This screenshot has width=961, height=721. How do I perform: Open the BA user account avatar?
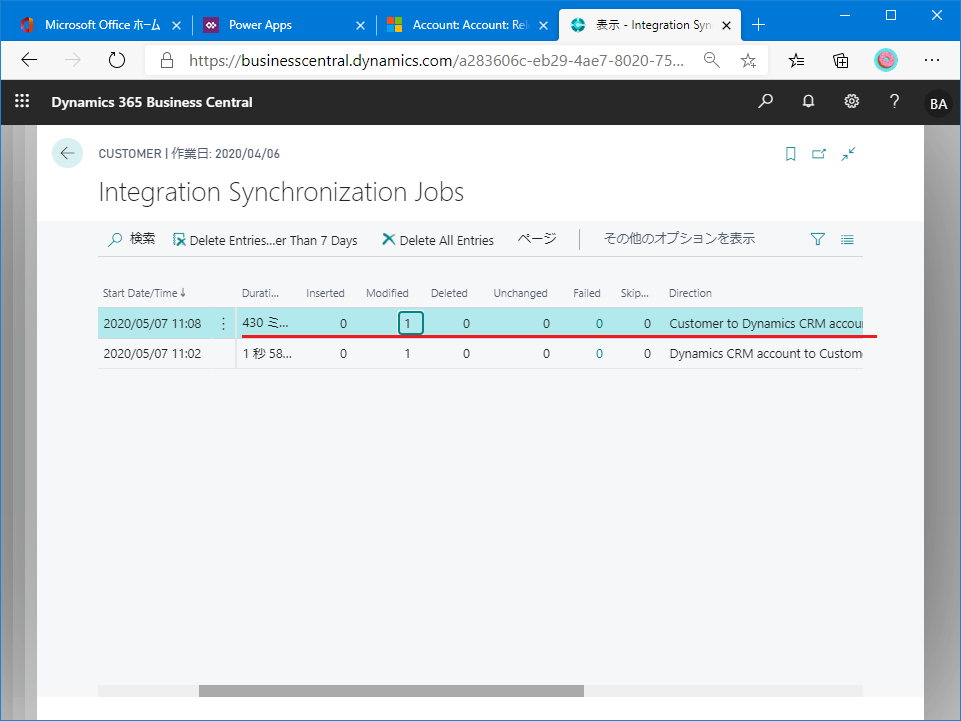click(x=938, y=103)
